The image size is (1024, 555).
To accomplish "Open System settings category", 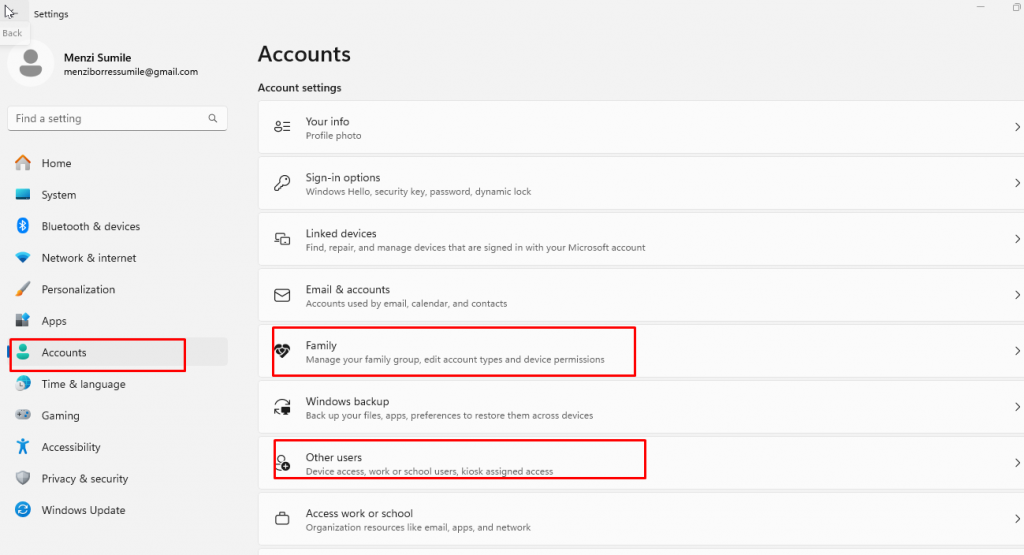I will click(x=59, y=195).
